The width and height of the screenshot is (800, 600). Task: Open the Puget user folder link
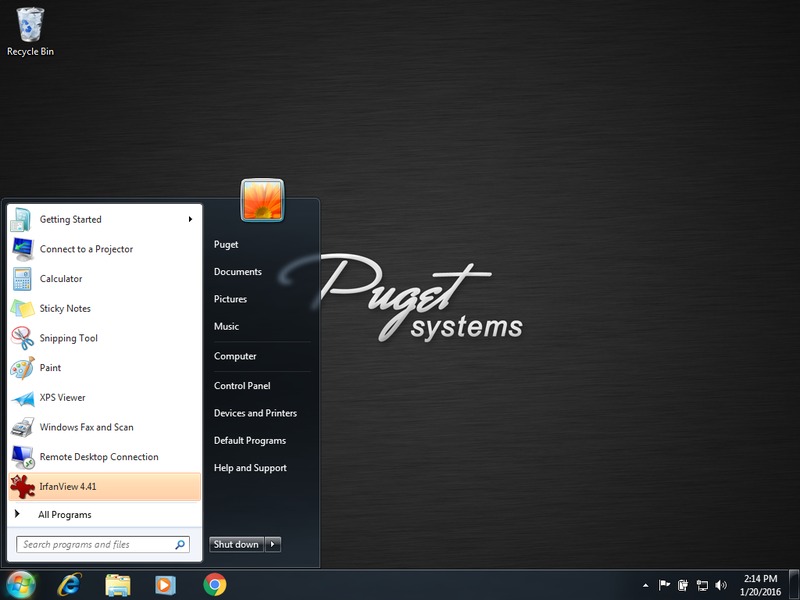226,244
